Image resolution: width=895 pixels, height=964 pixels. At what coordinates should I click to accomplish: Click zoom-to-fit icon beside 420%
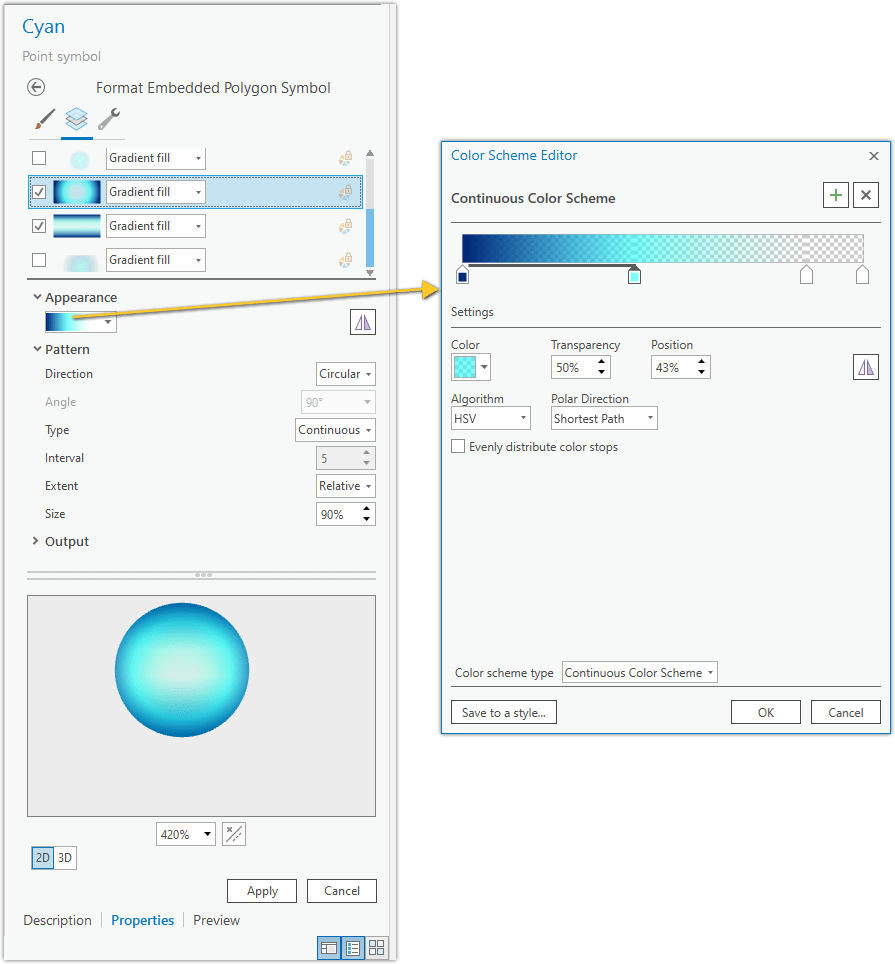(234, 834)
